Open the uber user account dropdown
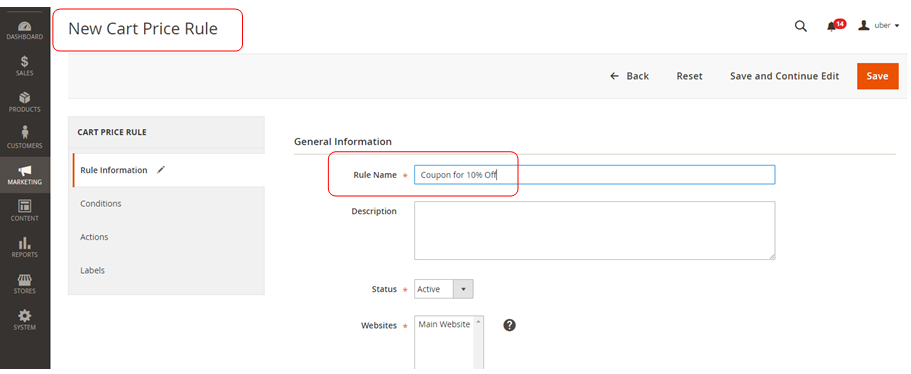911x374 pixels. 879,26
